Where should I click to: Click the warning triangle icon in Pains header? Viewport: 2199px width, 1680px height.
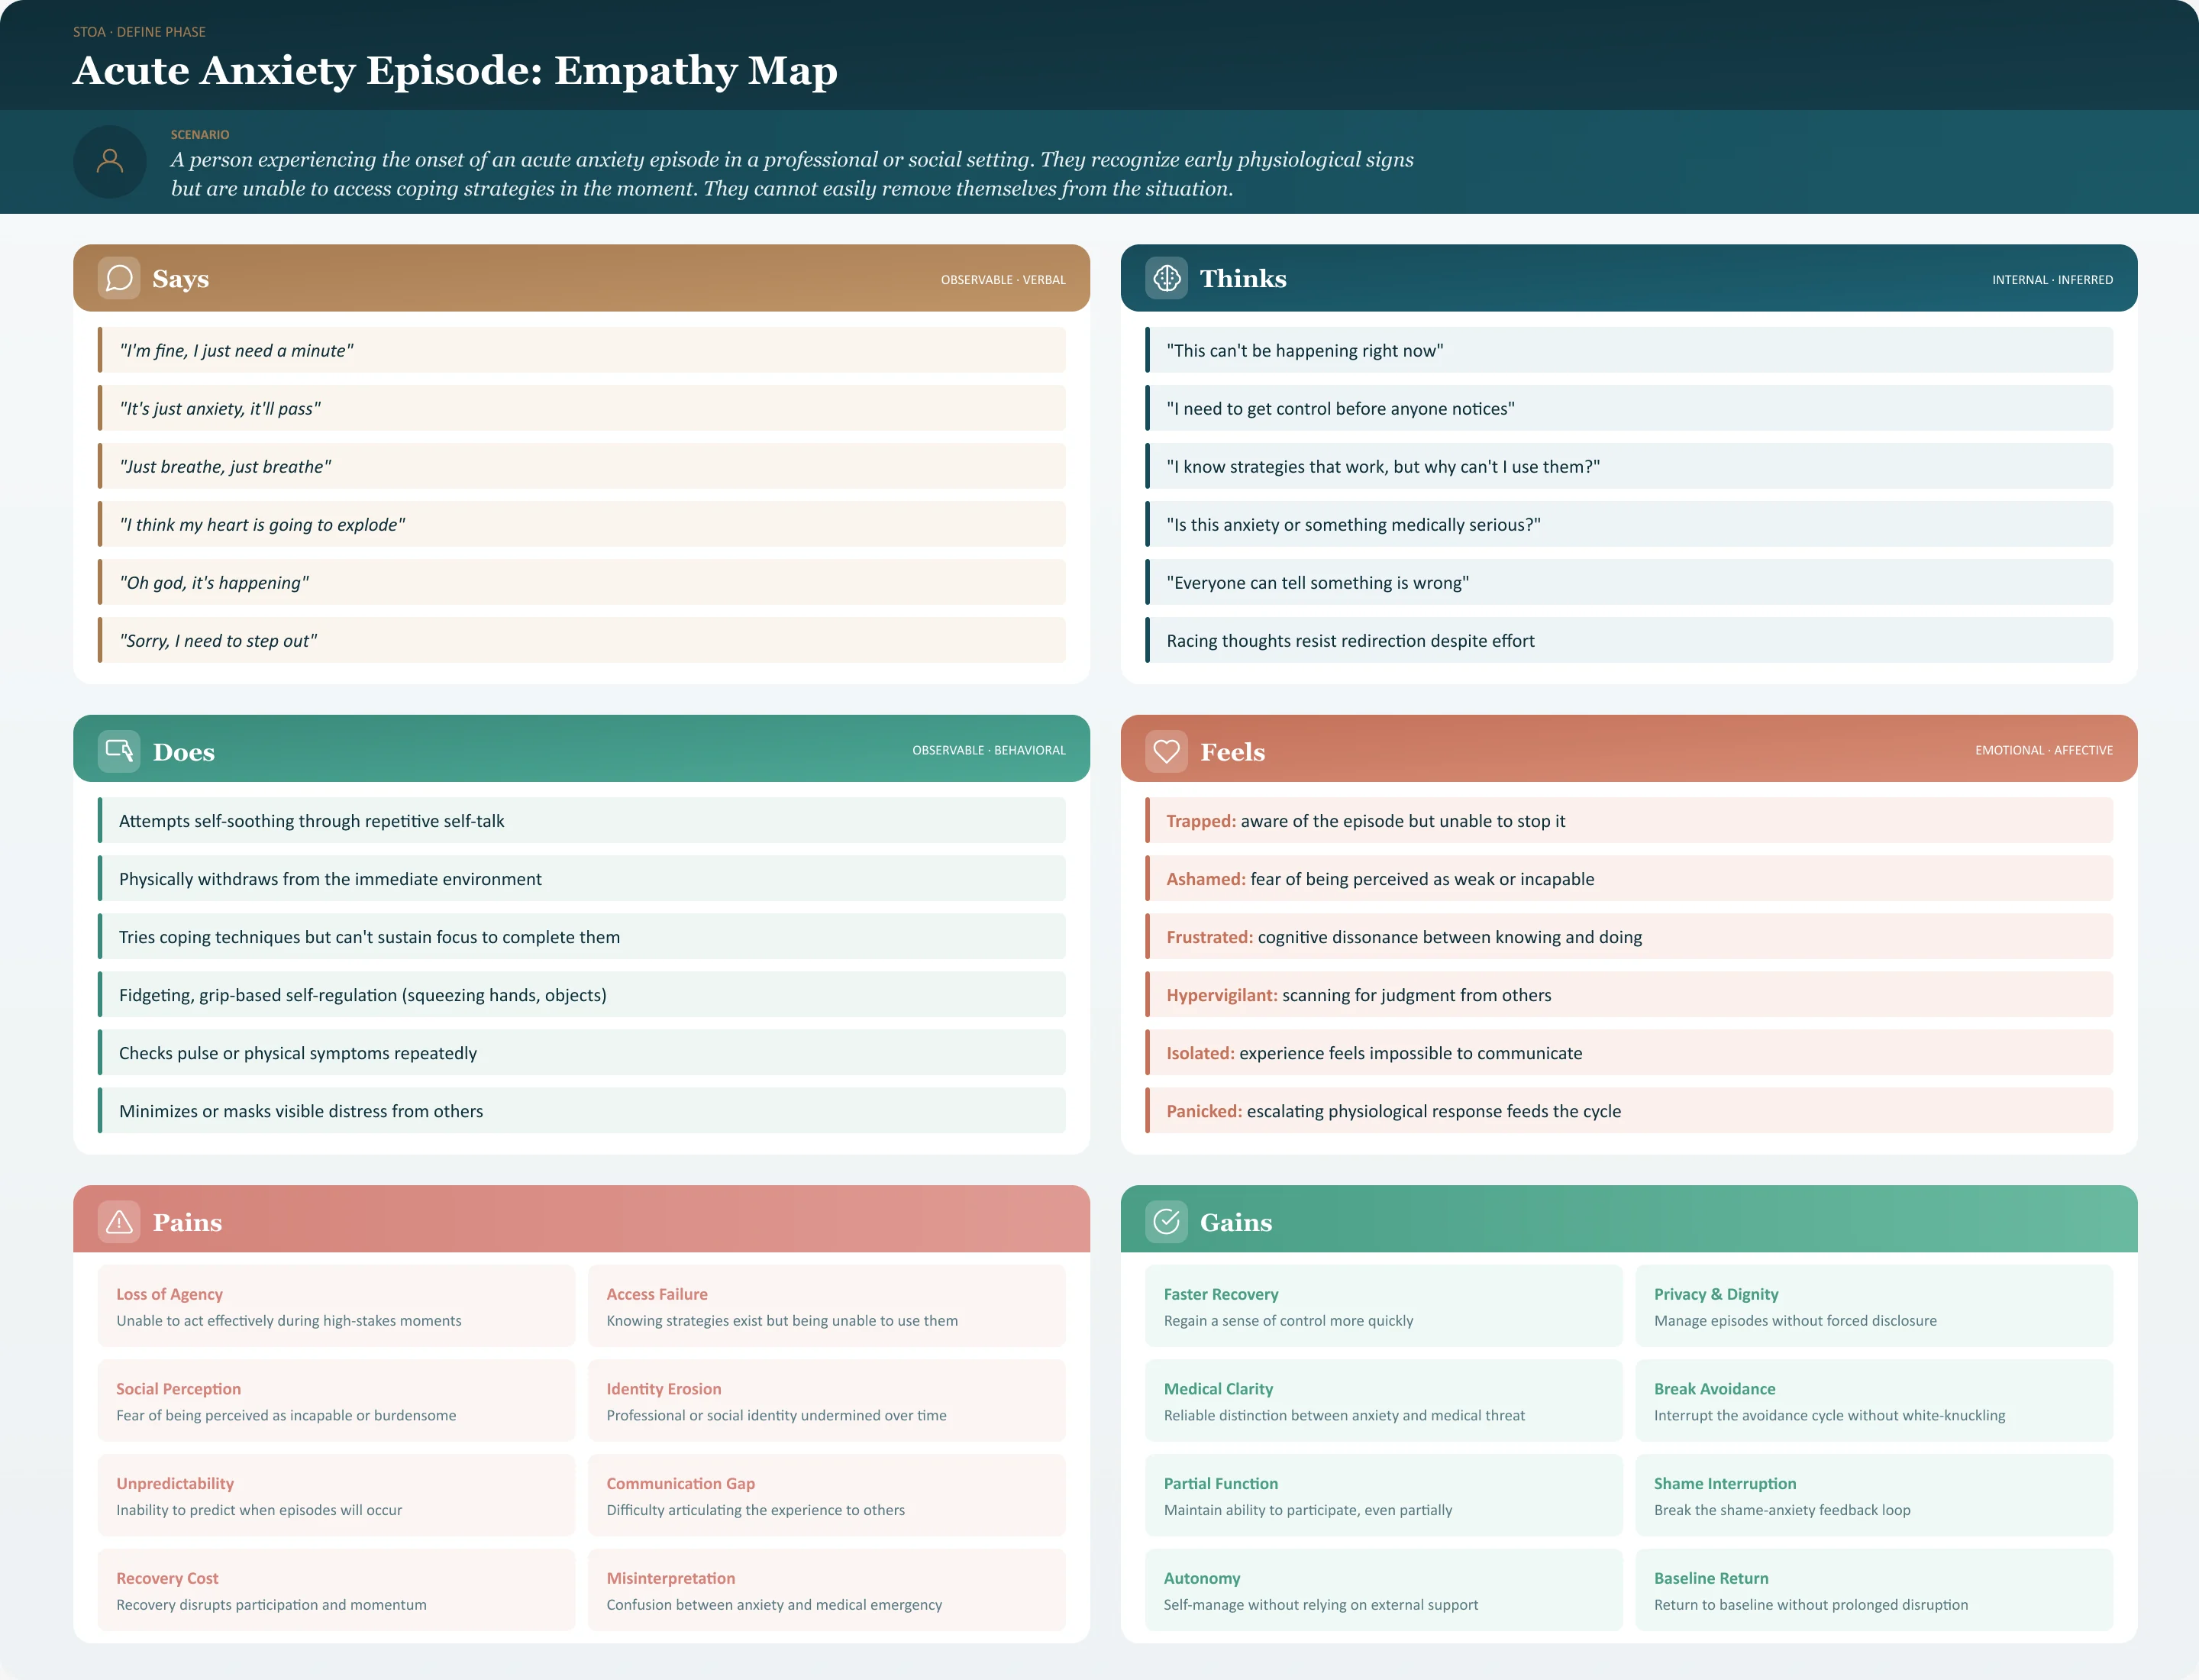tap(119, 1222)
